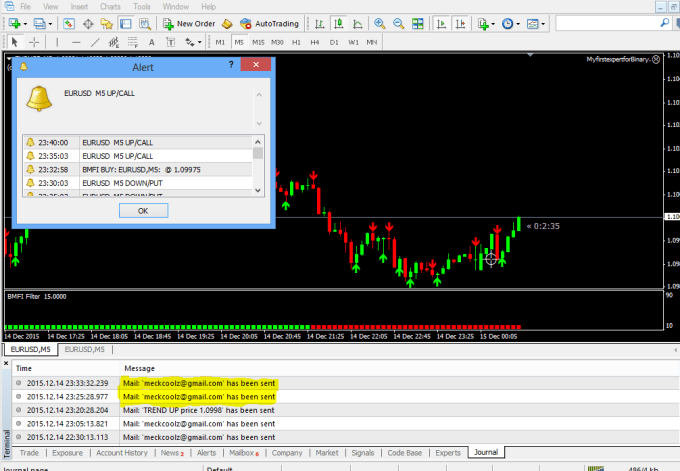This screenshot has height=471, width=680.
Task: Toggle the Data Window icon
Action: click(x=88, y=23)
